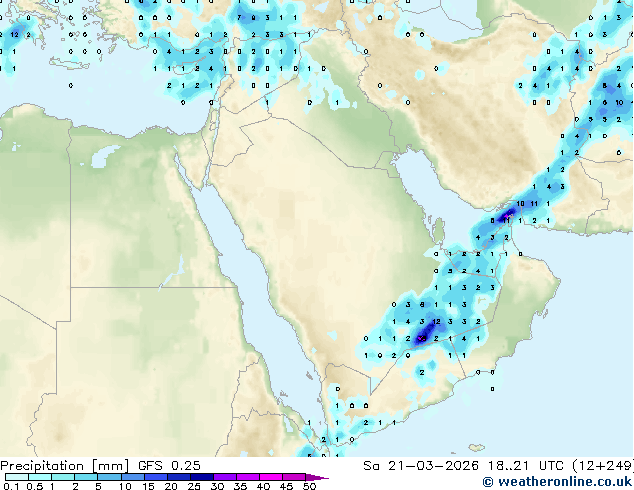Click the legend scale label 30
Viewport: 634px width, 490px height.
click(x=217, y=486)
